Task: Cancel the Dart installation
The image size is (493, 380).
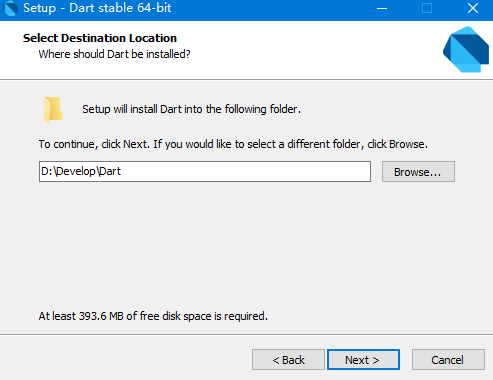Action: pyautogui.click(x=448, y=360)
